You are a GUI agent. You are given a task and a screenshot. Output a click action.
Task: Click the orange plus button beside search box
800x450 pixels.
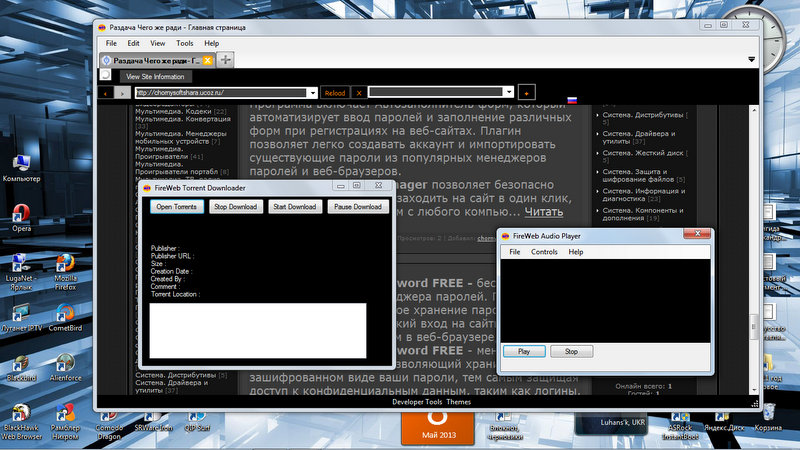click(527, 93)
